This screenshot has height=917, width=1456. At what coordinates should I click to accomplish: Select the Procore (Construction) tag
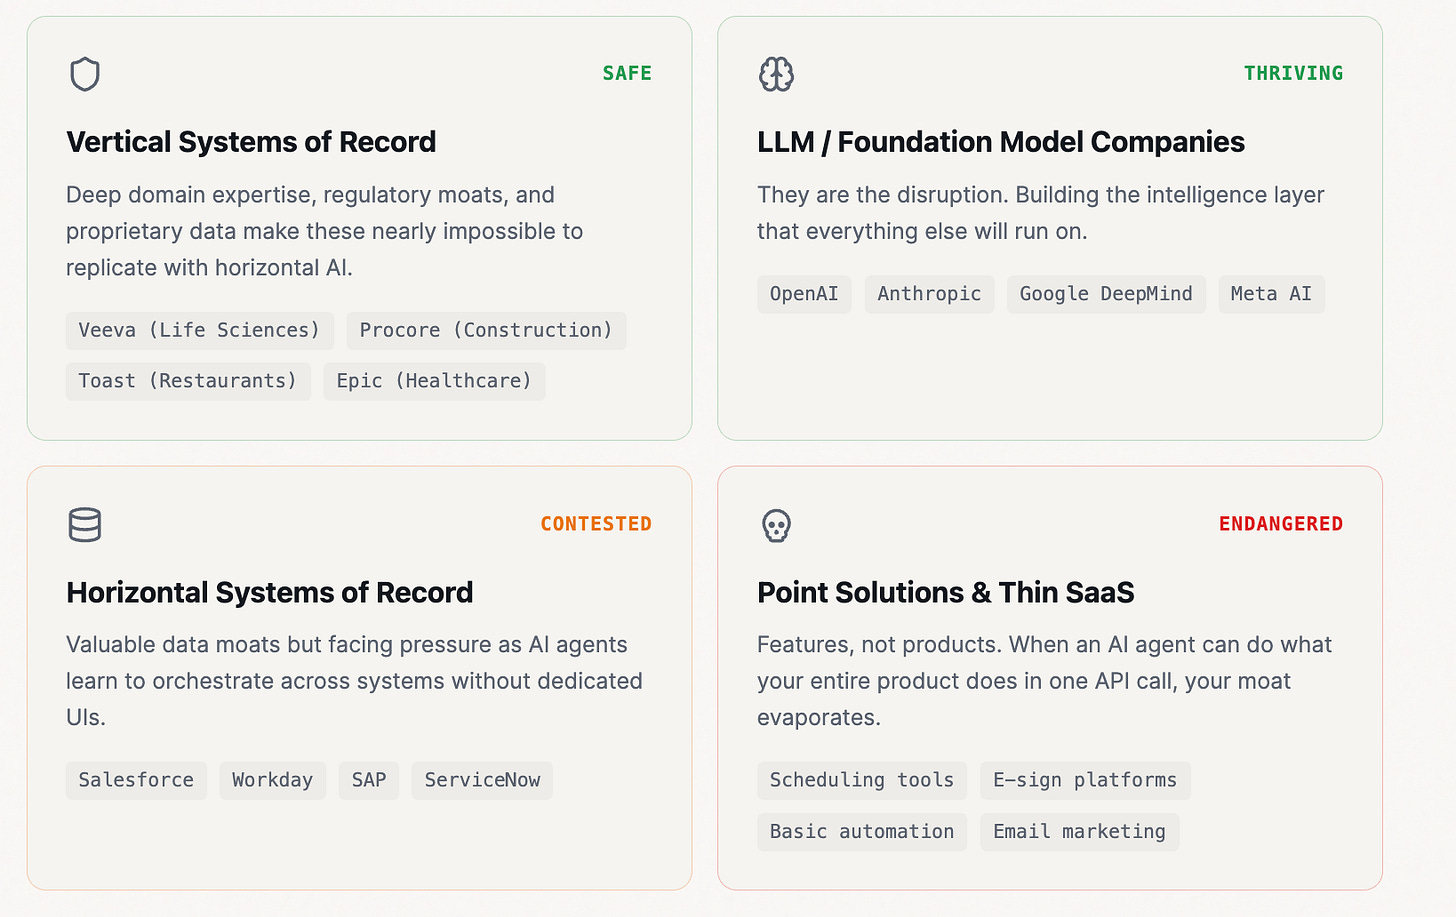(486, 331)
